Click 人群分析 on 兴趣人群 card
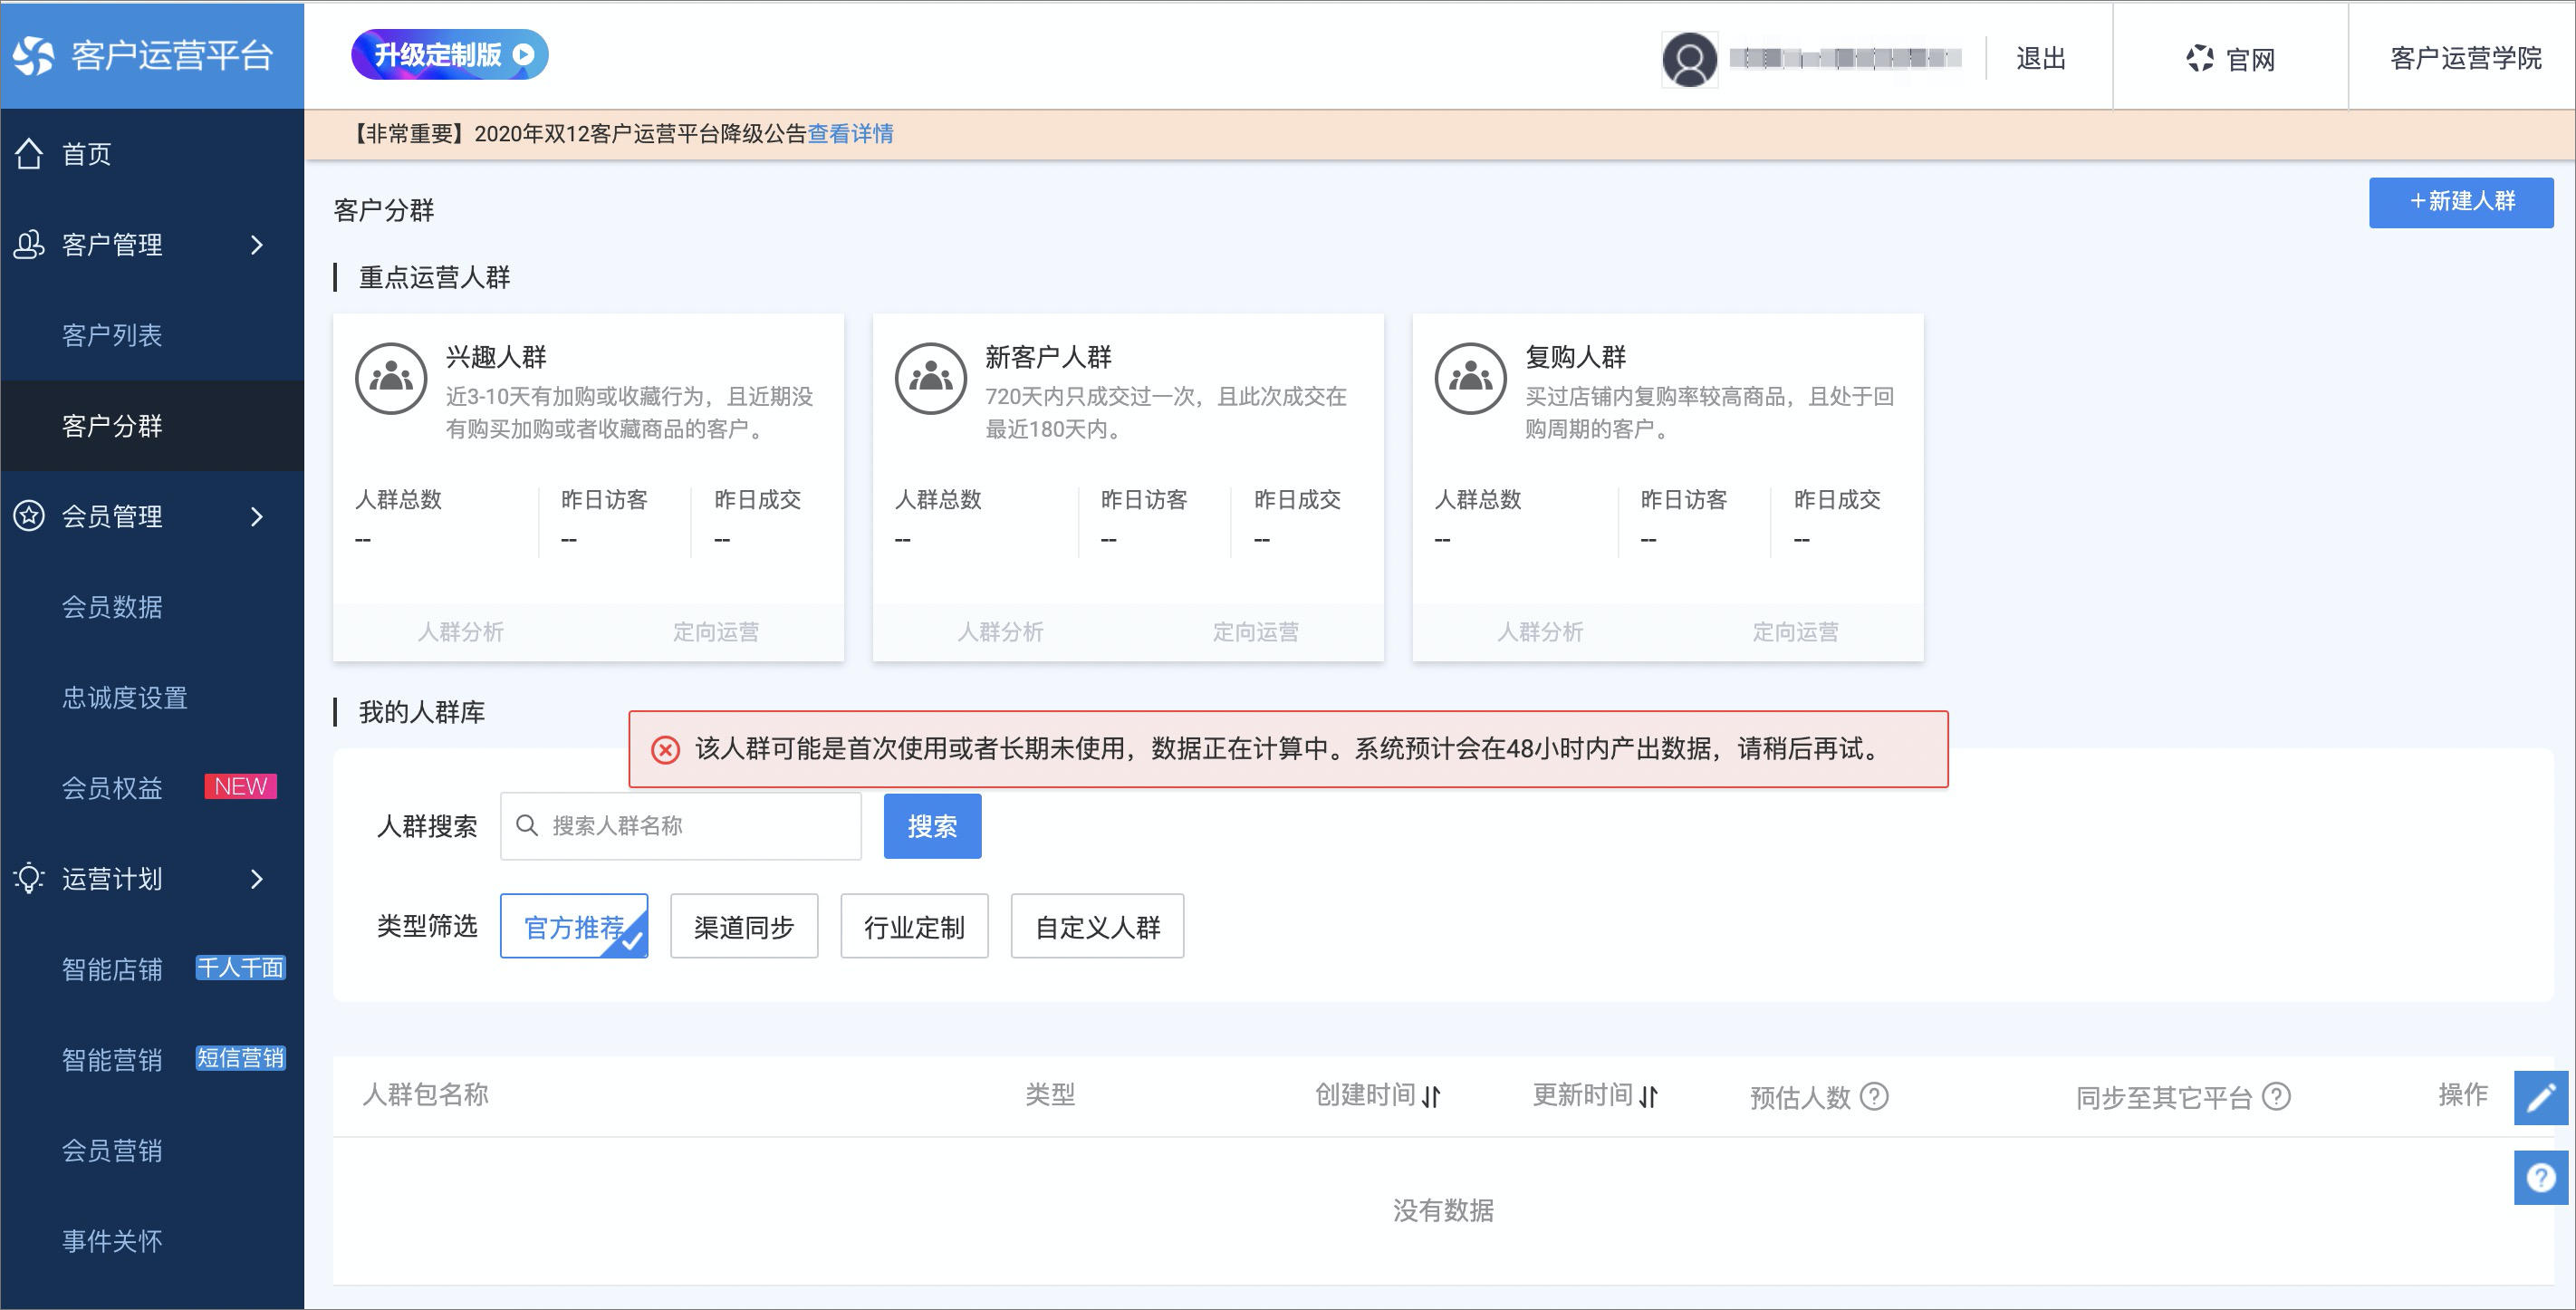This screenshot has width=2576, height=1310. 460,632
